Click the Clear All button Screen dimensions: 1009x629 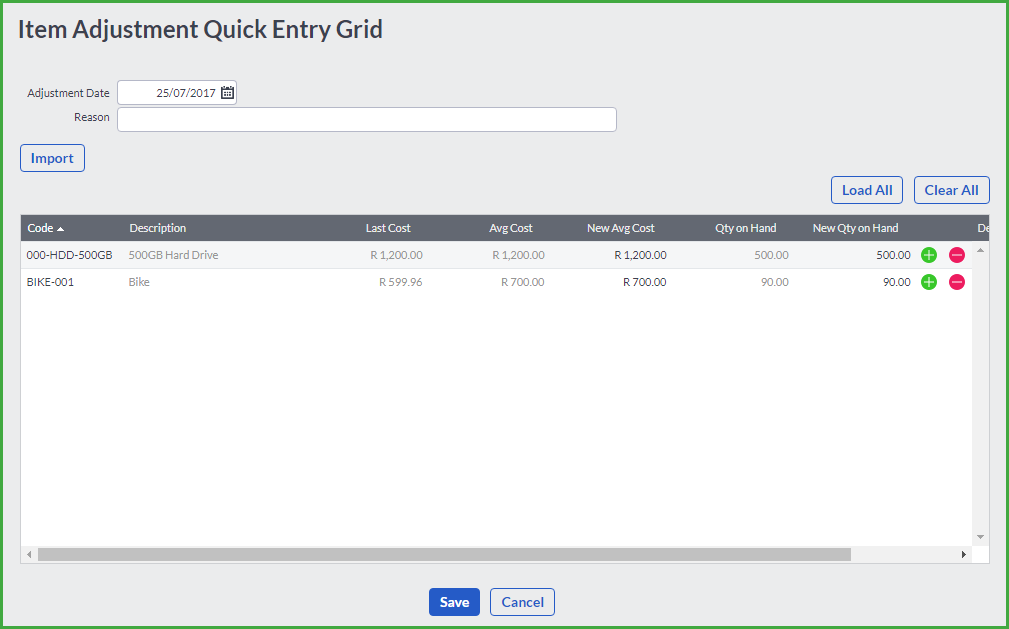952,190
